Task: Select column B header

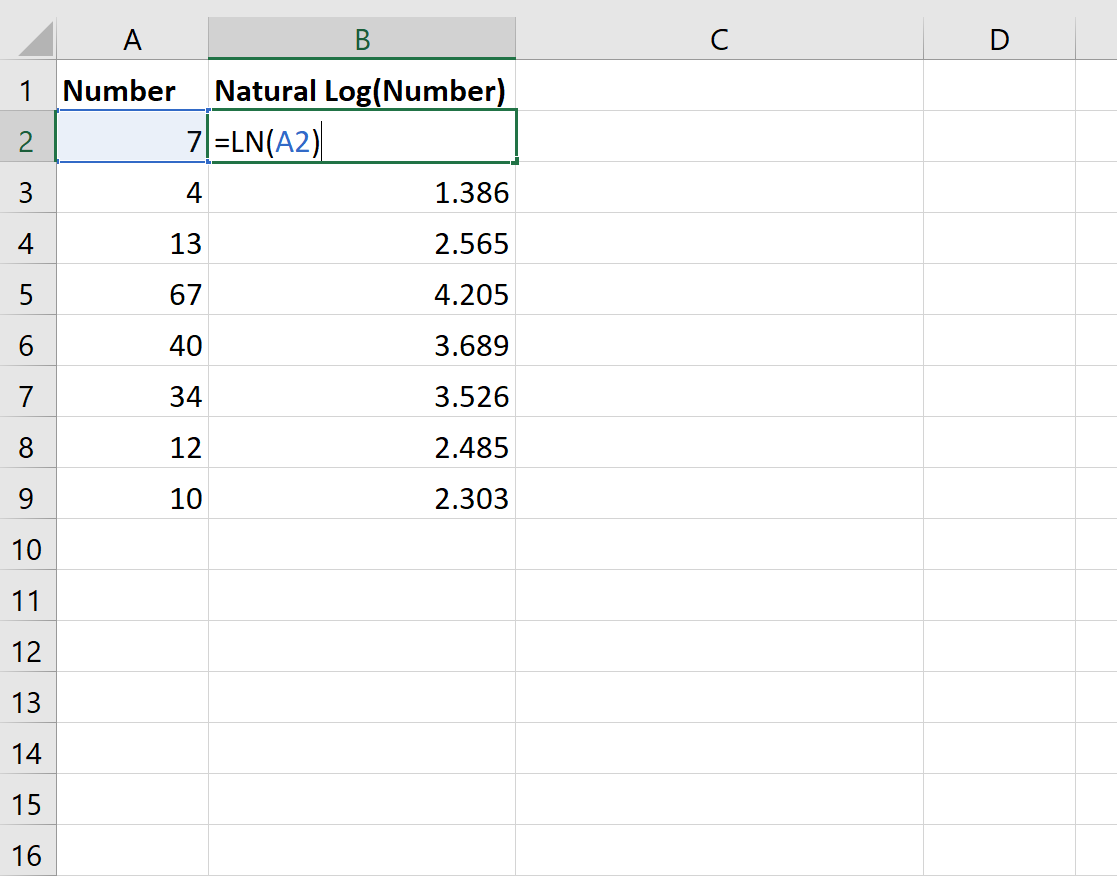Action: pyautogui.click(x=362, y=39)
